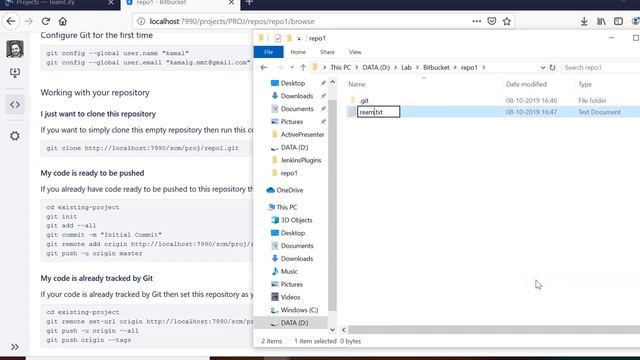The image size is (640, 360).
Task: Open Bitbucket repository settings gear
Action: (x=15, y=136)
